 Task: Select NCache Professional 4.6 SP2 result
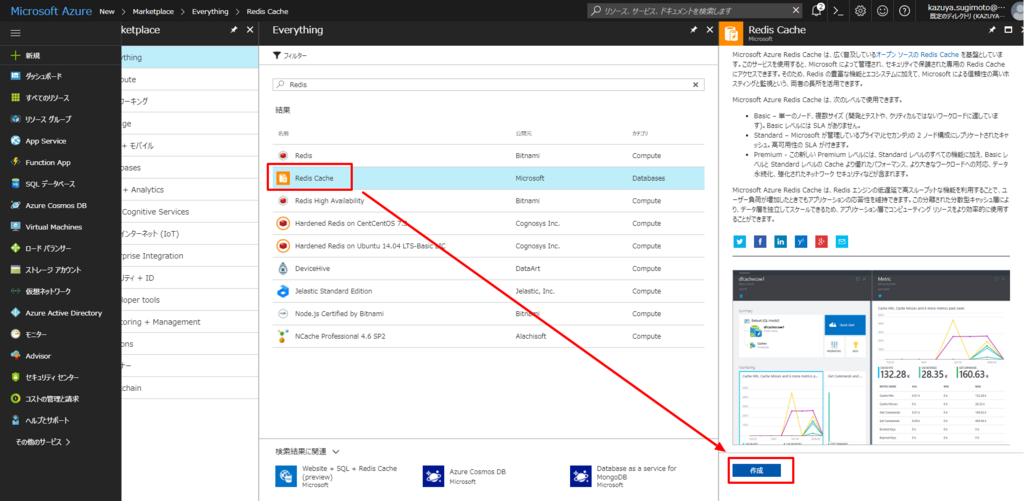pyautogui.click(x=488, y=336)
